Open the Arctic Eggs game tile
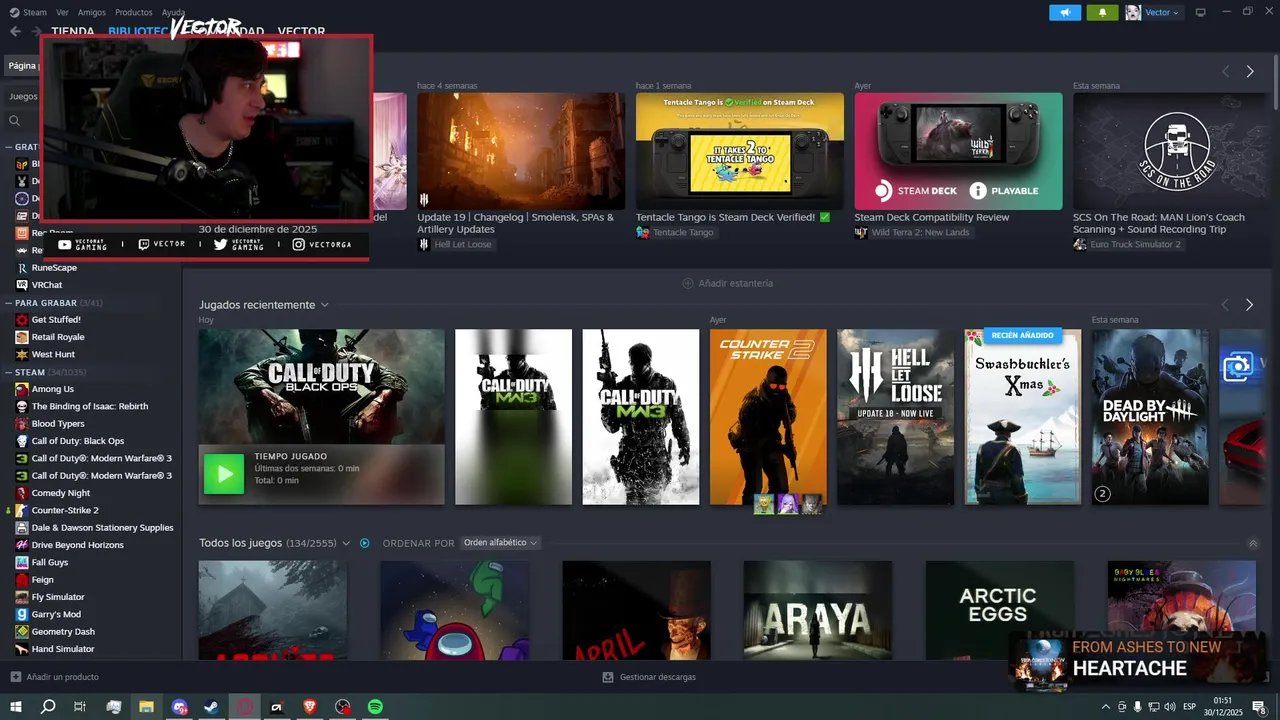Screen dimensions: 1280x720 (x=1000, y=610)
